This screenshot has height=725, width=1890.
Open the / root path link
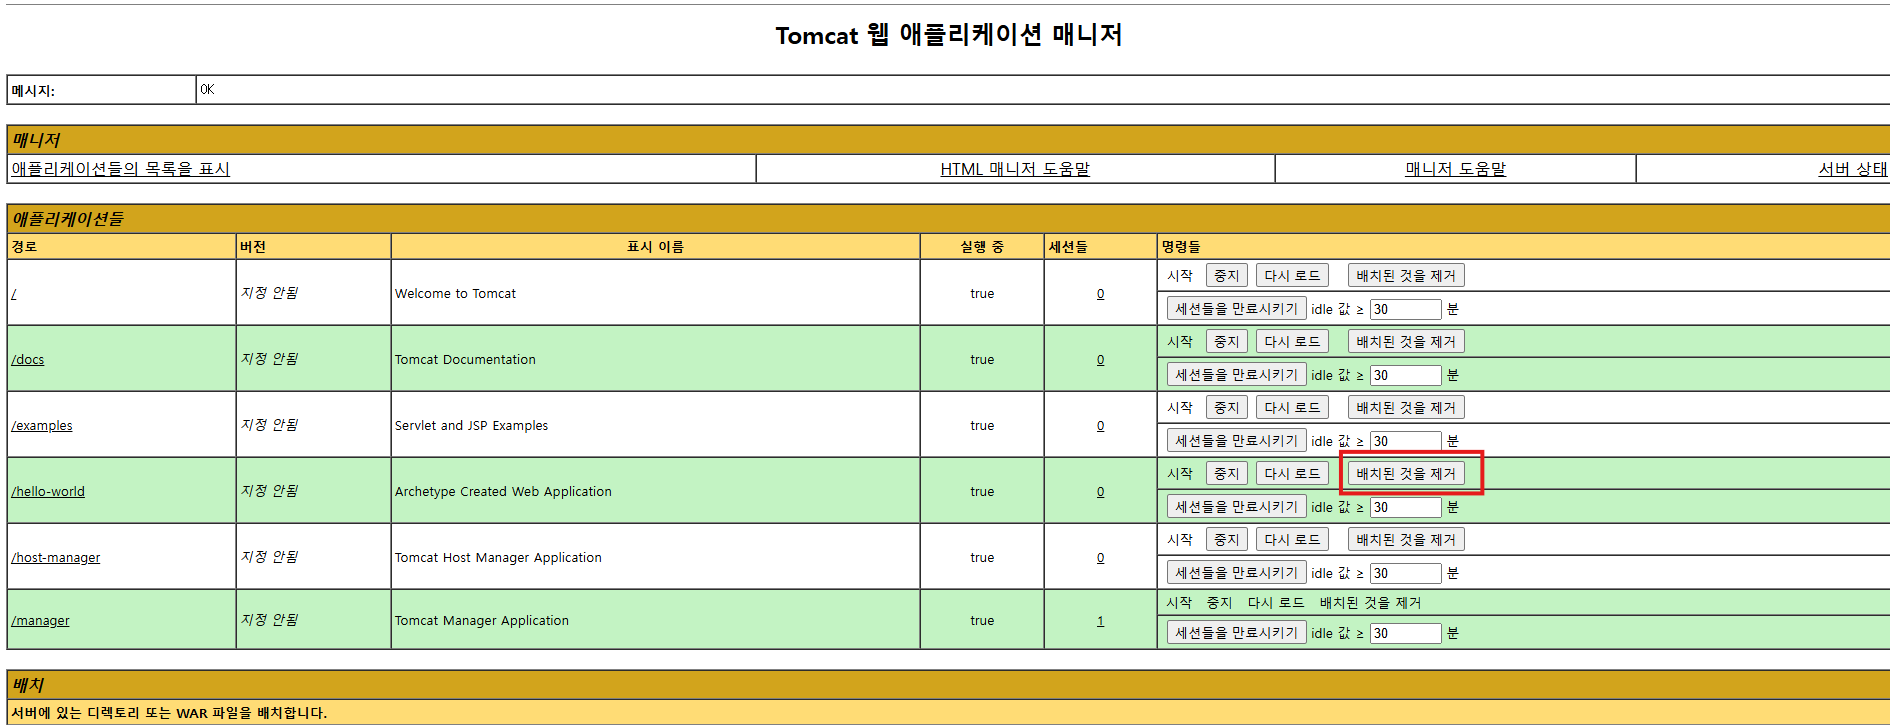14,294
